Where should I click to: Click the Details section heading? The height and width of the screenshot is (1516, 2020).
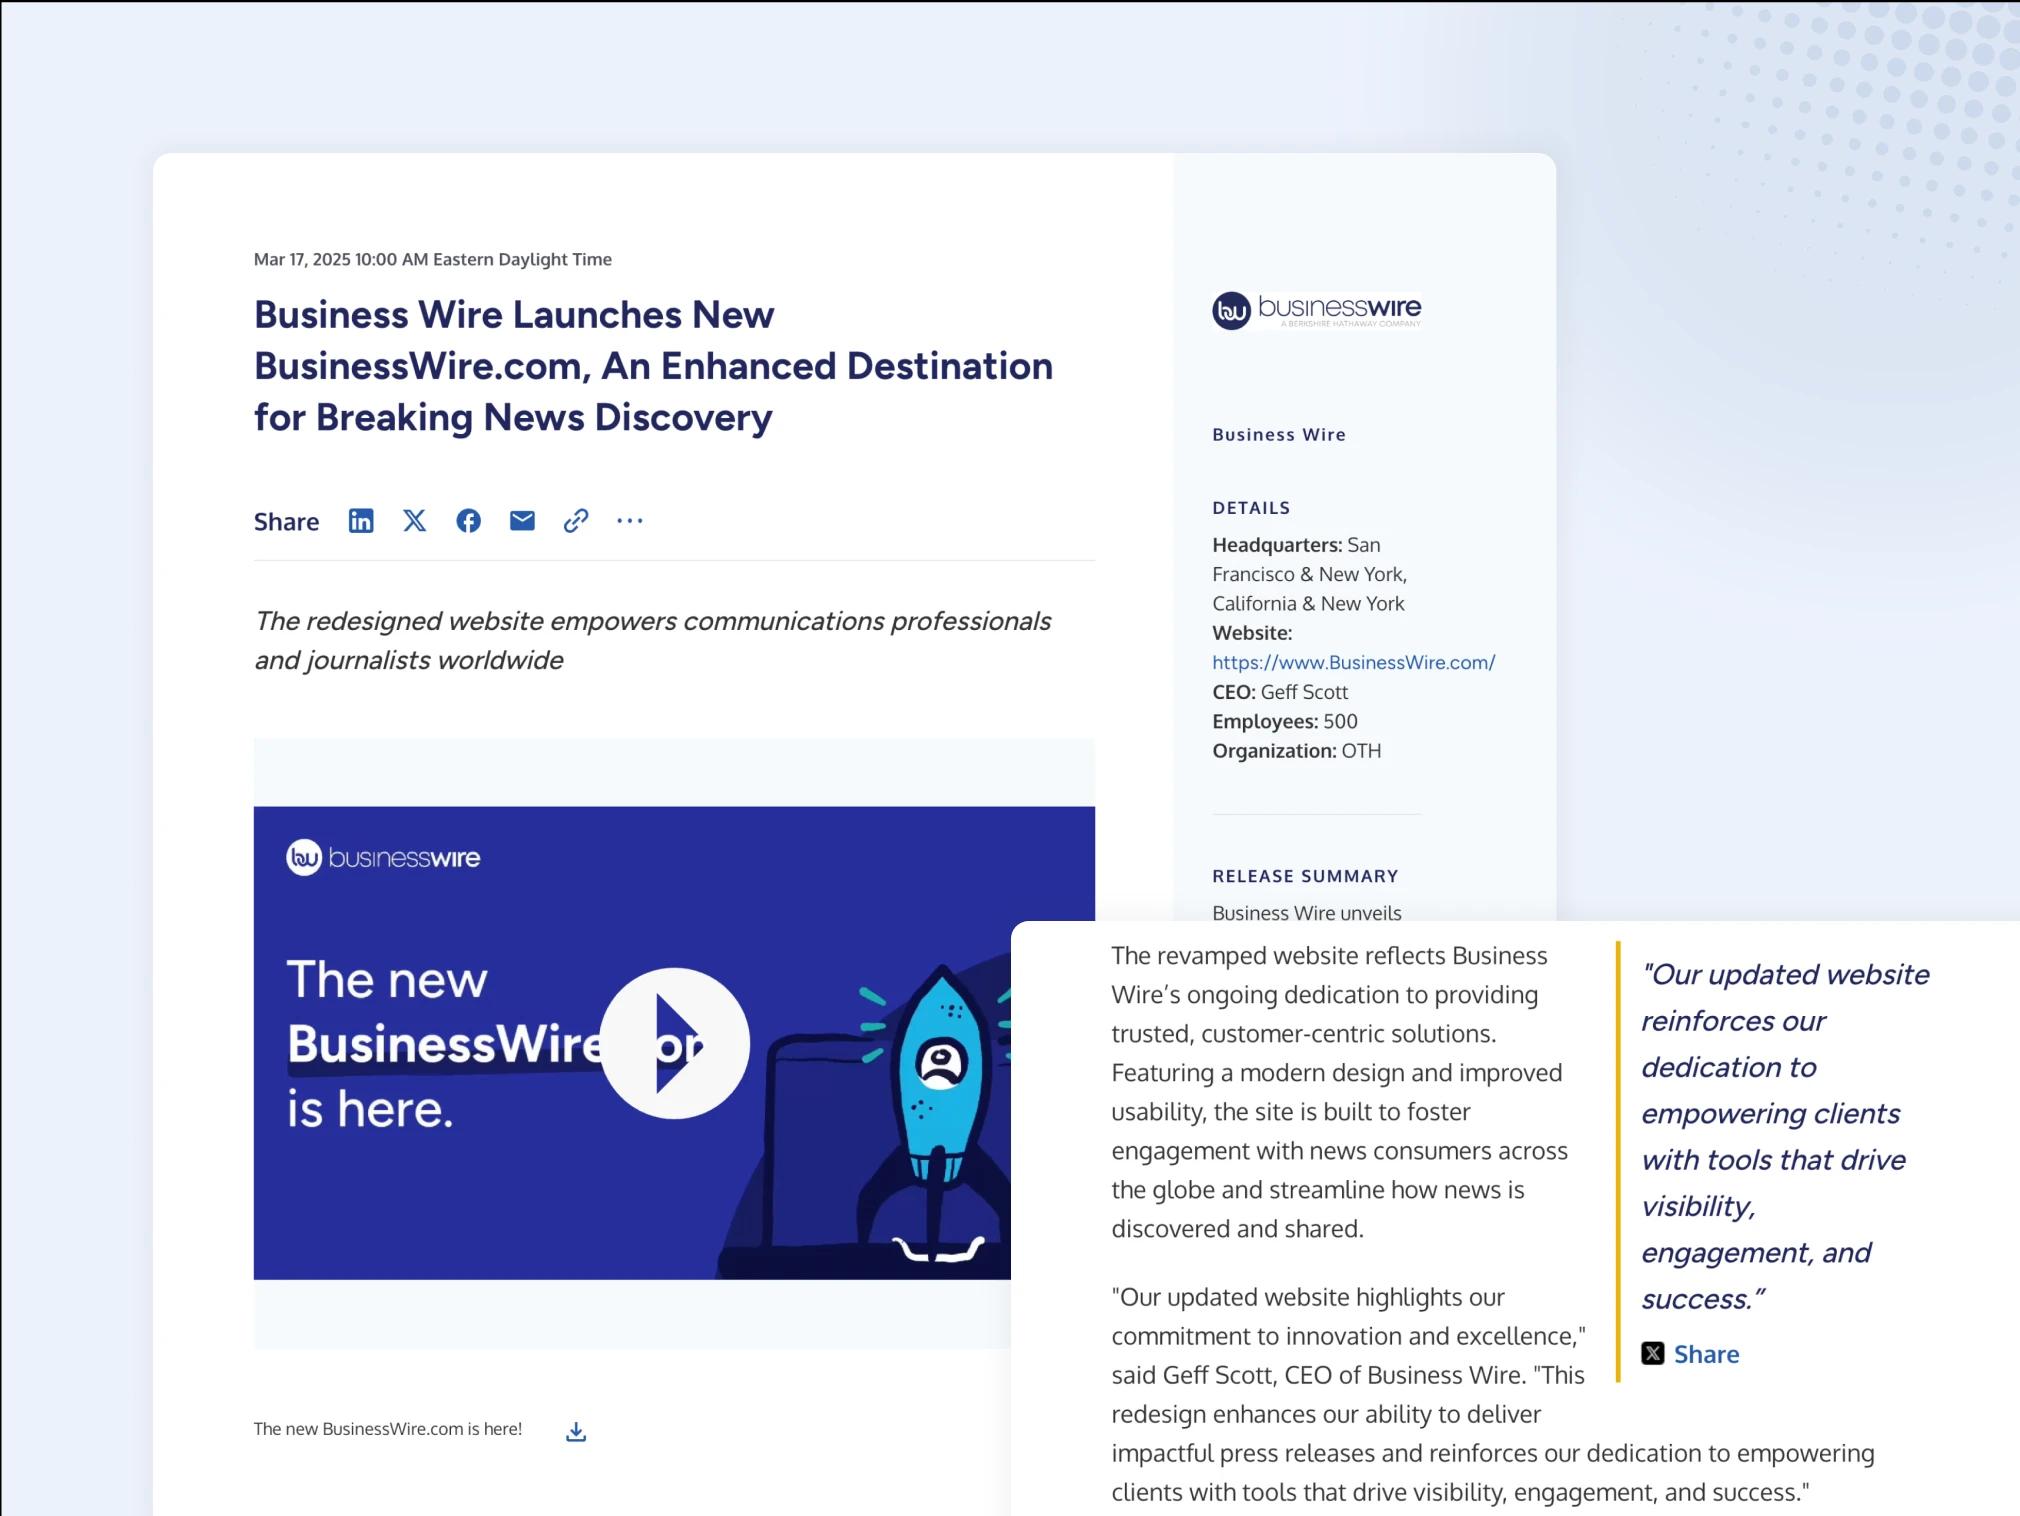tap(1251, 508)
